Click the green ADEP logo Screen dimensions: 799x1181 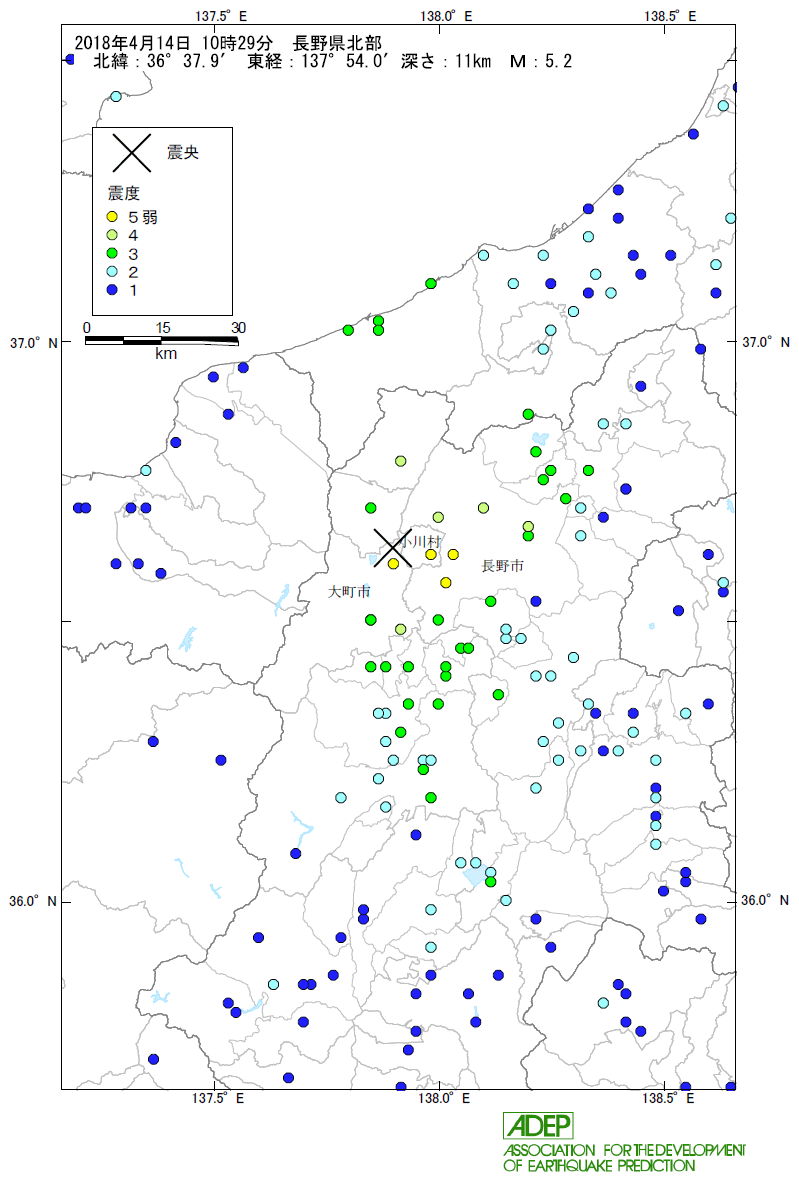(537, 1125)
